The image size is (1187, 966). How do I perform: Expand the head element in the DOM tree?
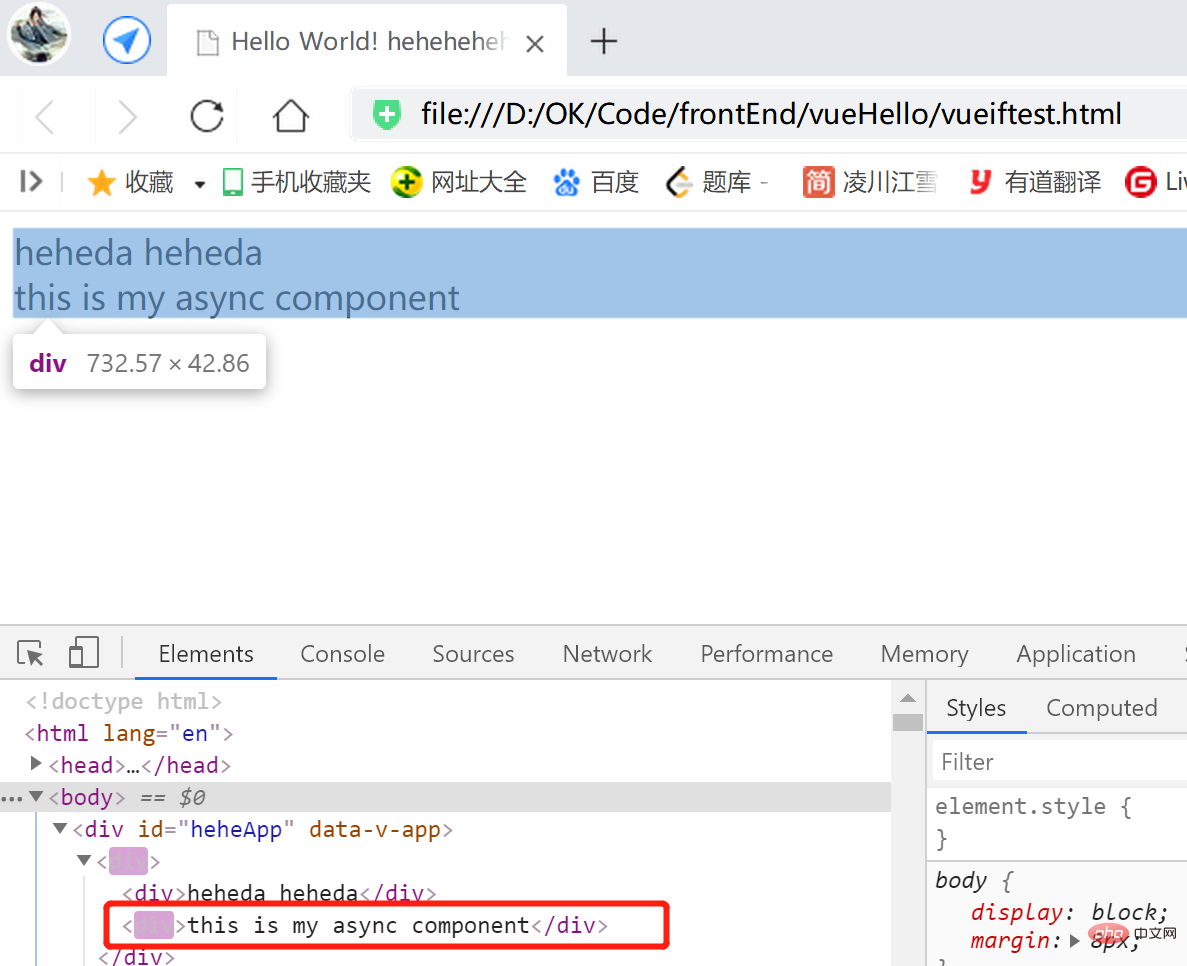point(36,764)
